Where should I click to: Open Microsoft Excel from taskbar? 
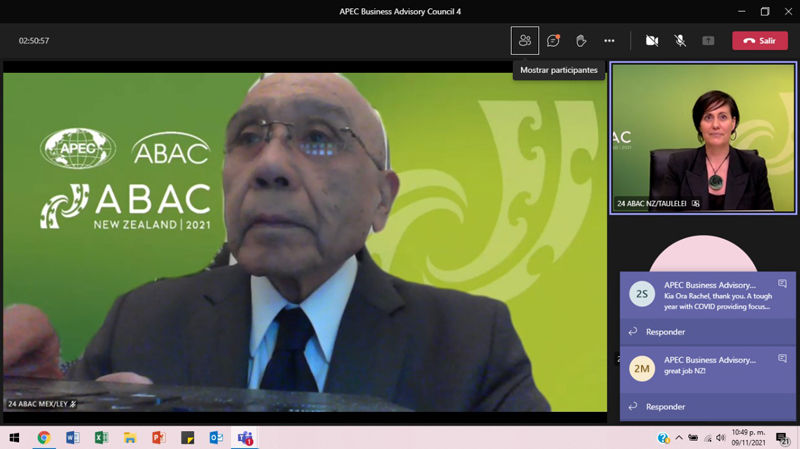pos(101,438)
